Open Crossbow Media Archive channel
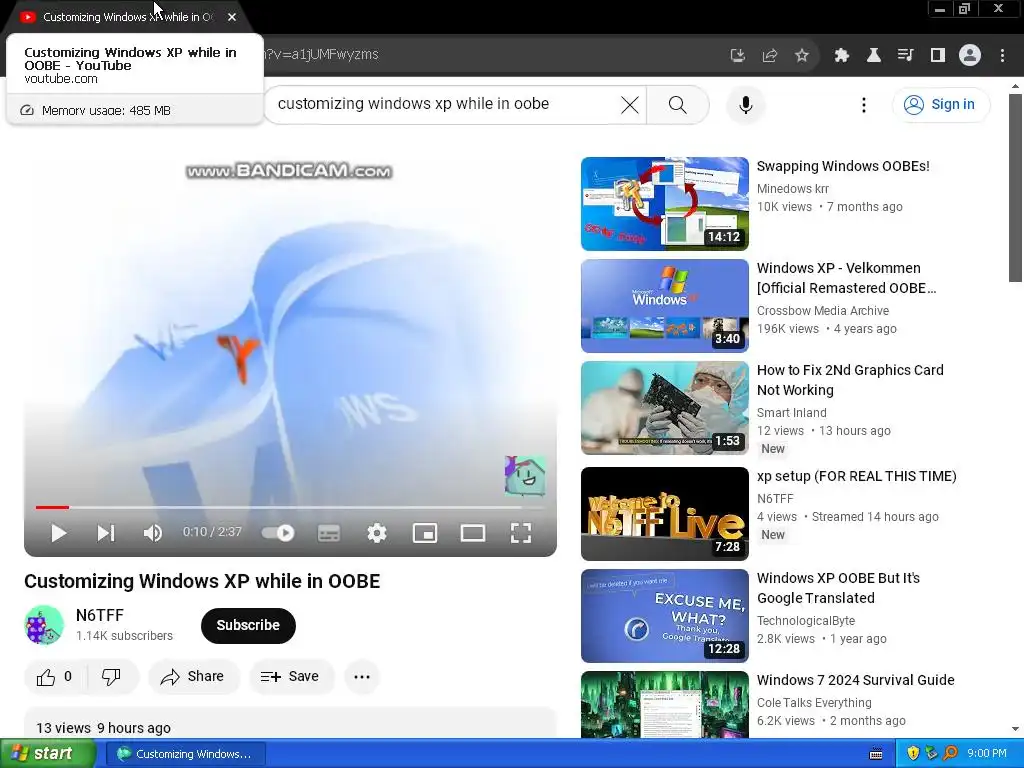The width and height of the screenshot is (1024, 768). click(823, 311)
